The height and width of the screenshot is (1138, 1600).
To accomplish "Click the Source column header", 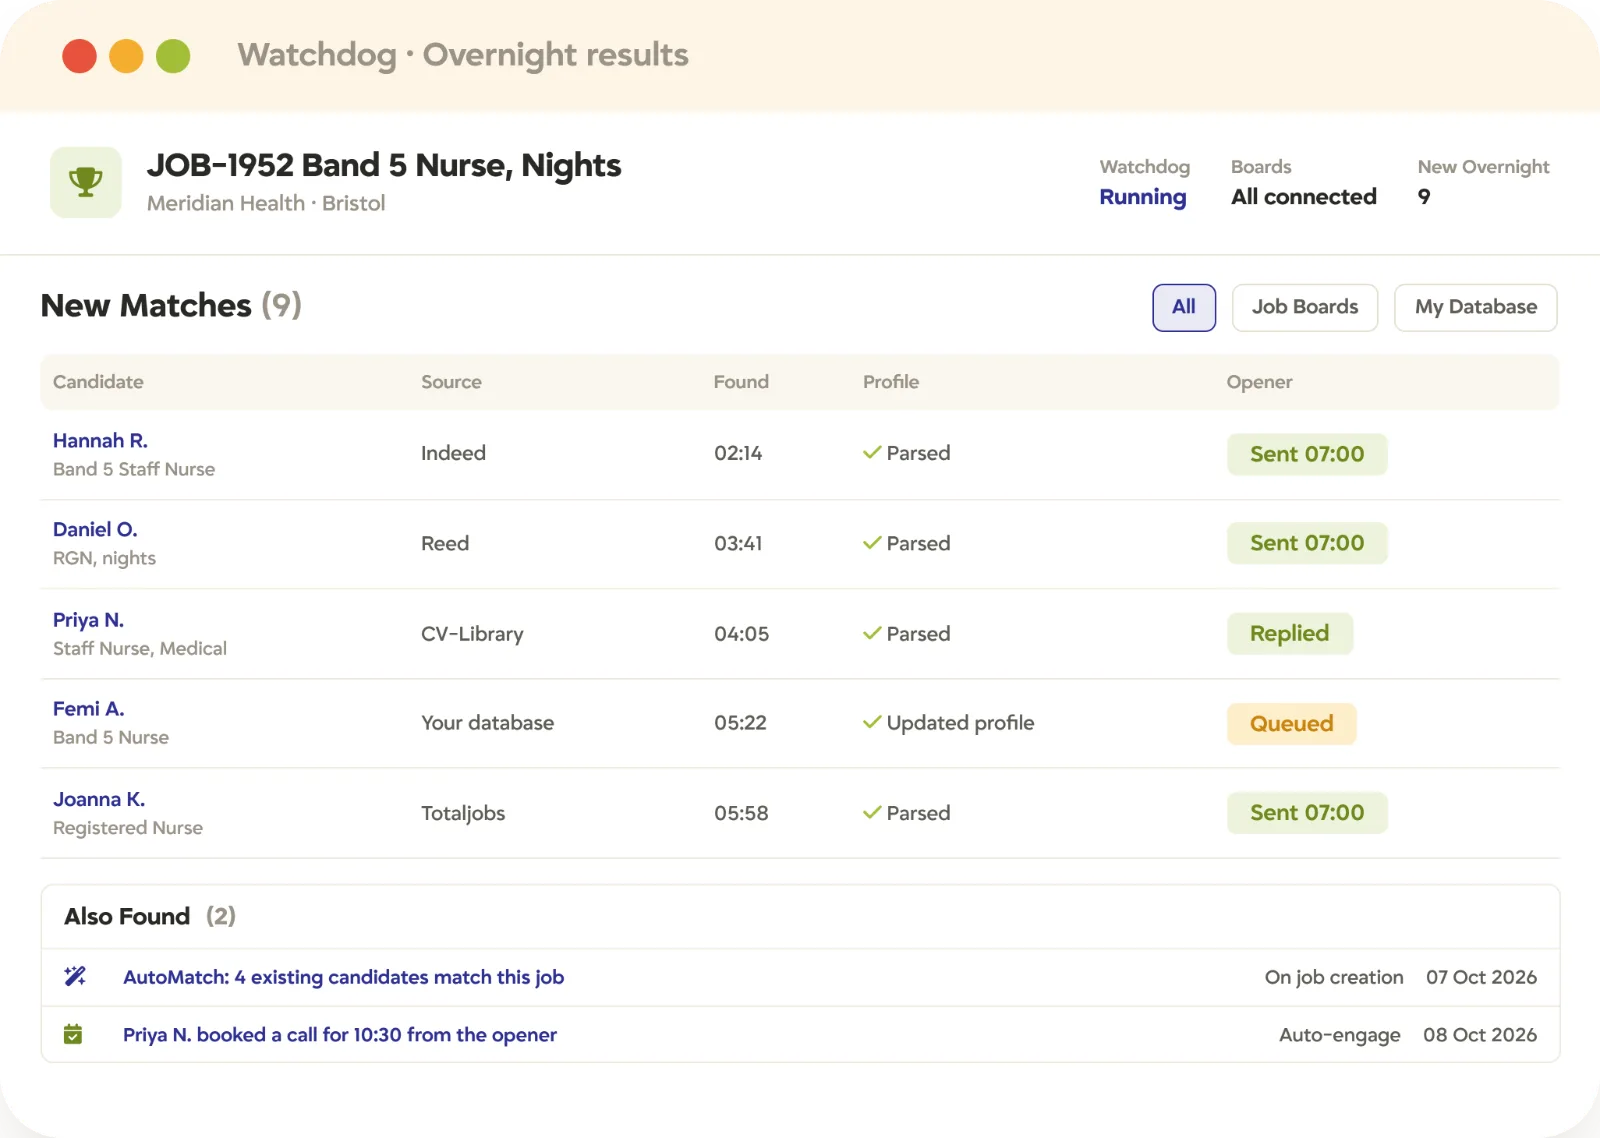I will coord(451,382).
